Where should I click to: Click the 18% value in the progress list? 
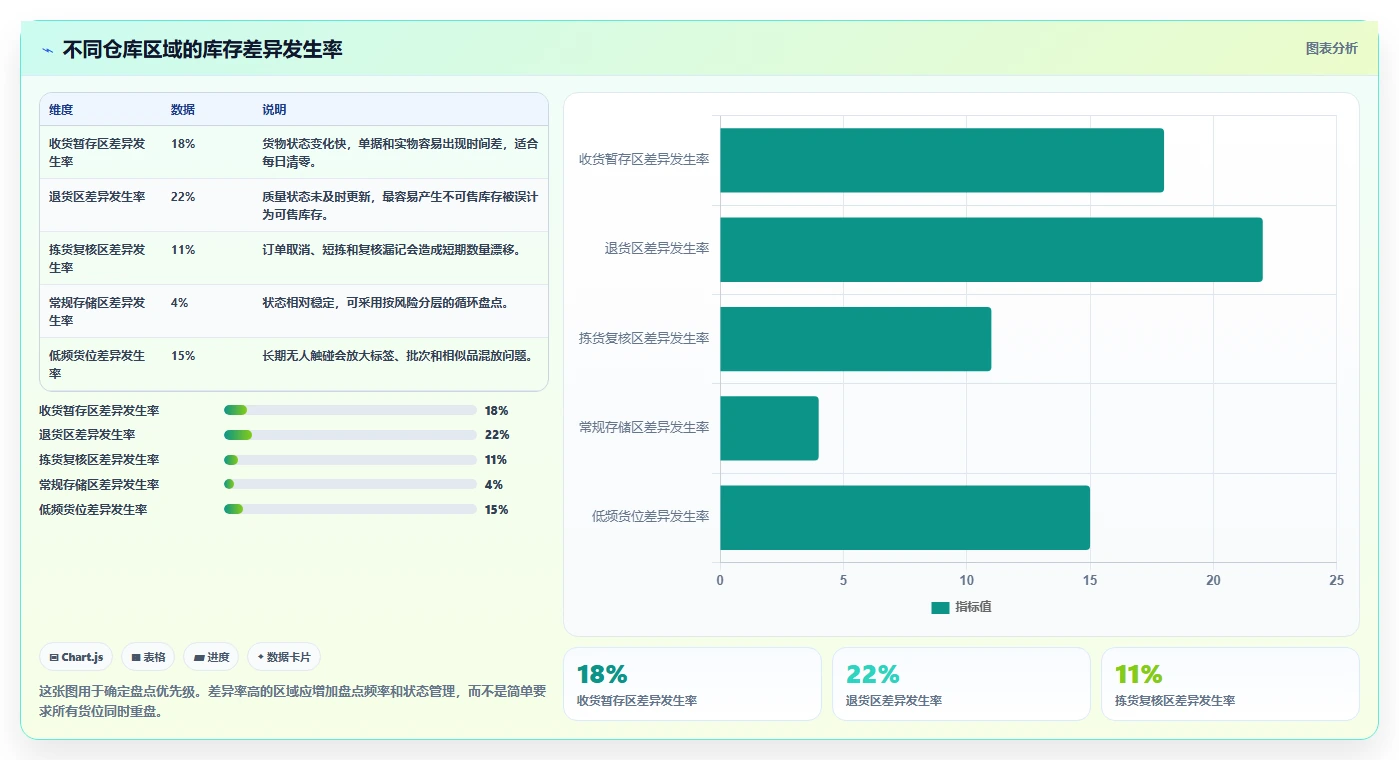click(x=497, y=411)
